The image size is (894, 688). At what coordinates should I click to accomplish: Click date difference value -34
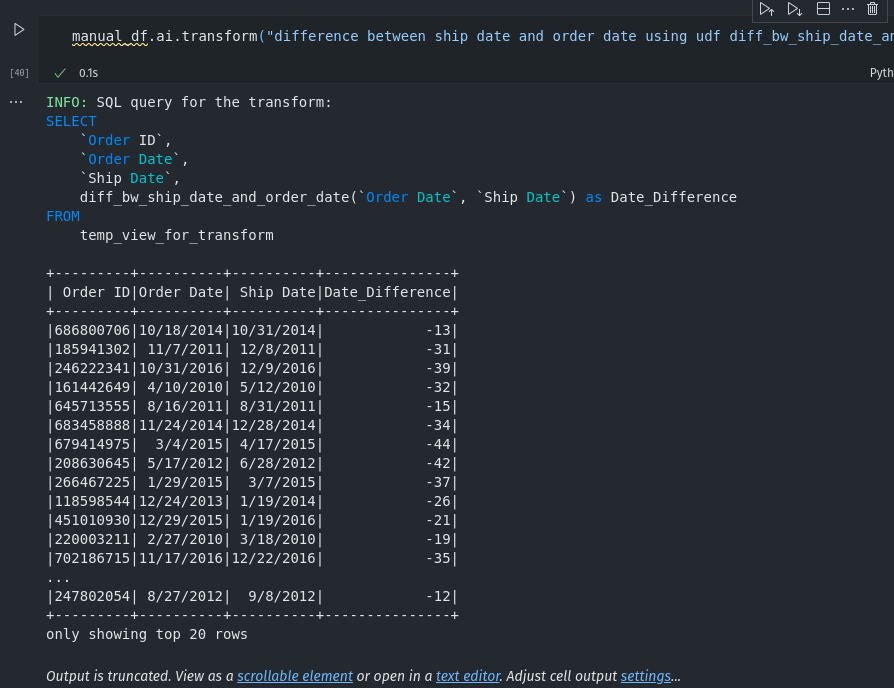click(x=438, y=425)
